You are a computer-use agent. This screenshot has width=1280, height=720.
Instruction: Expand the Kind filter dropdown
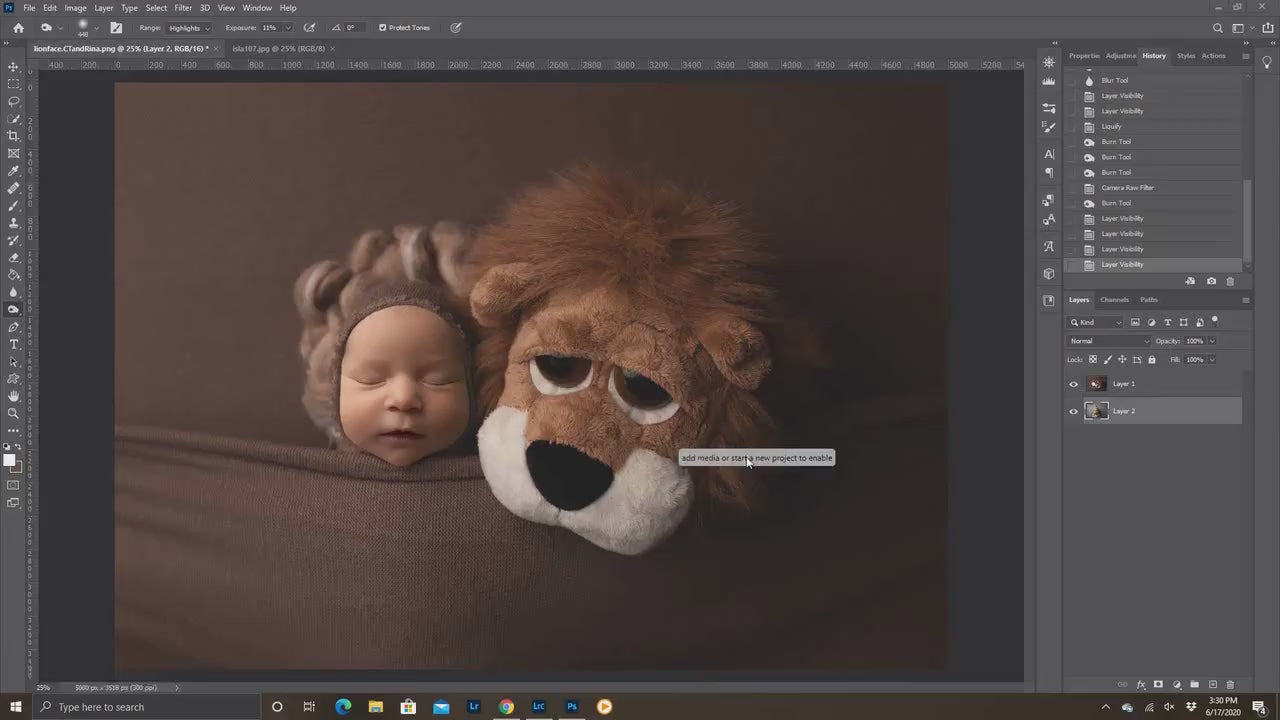1096,322
